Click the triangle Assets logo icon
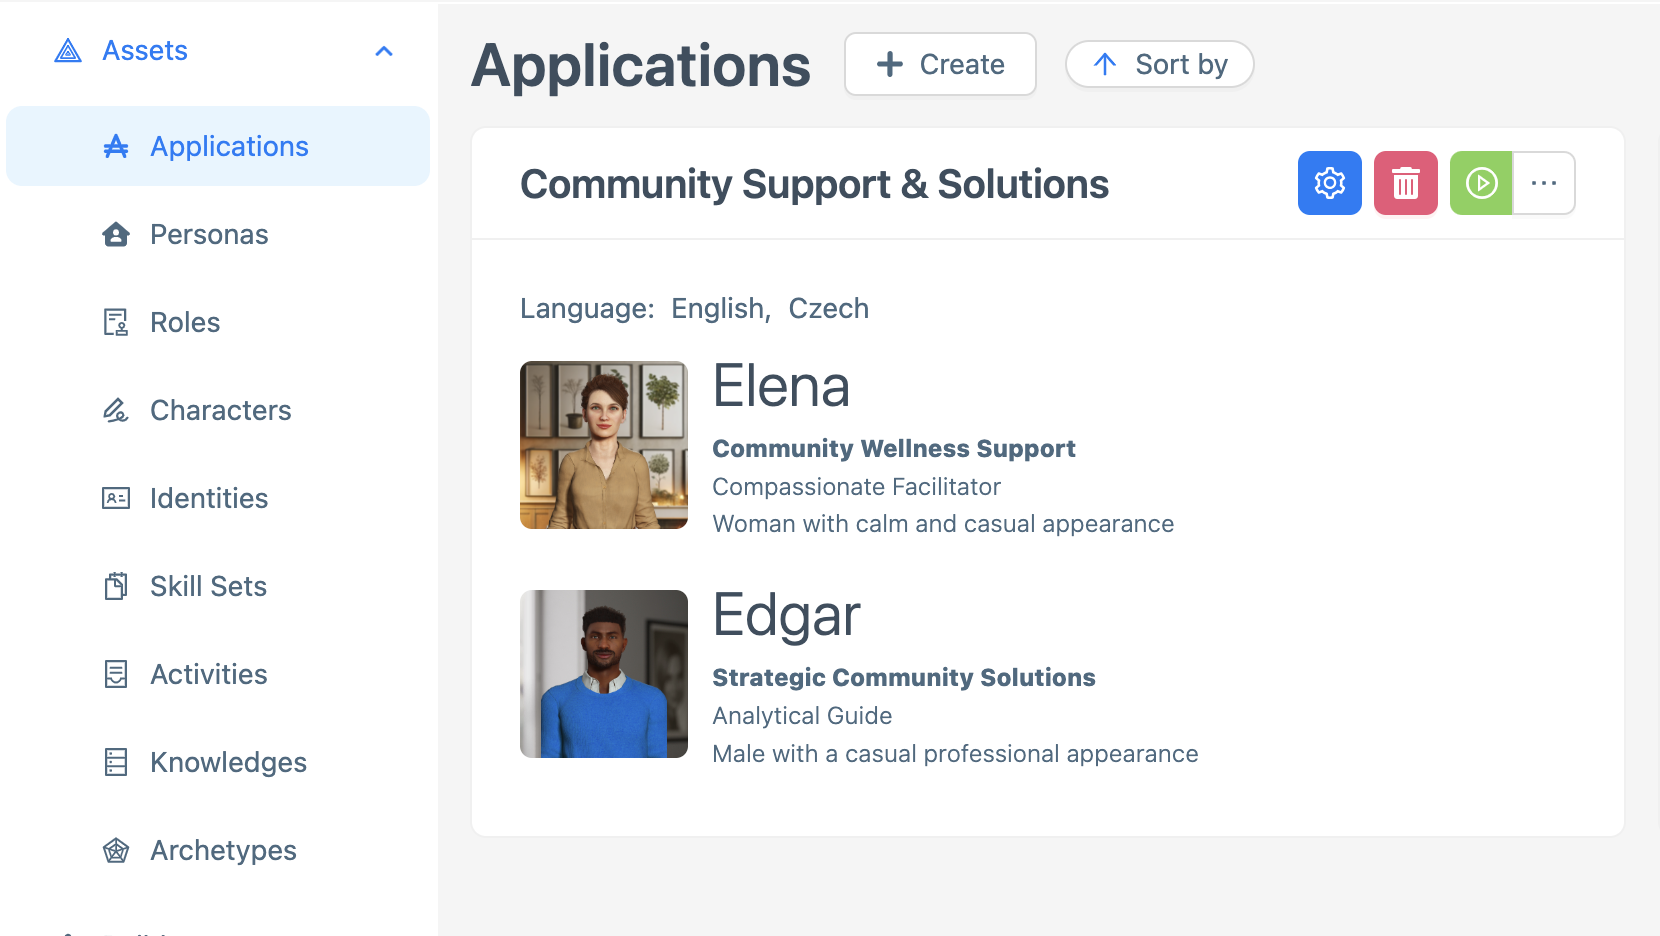 click(67, 50)
